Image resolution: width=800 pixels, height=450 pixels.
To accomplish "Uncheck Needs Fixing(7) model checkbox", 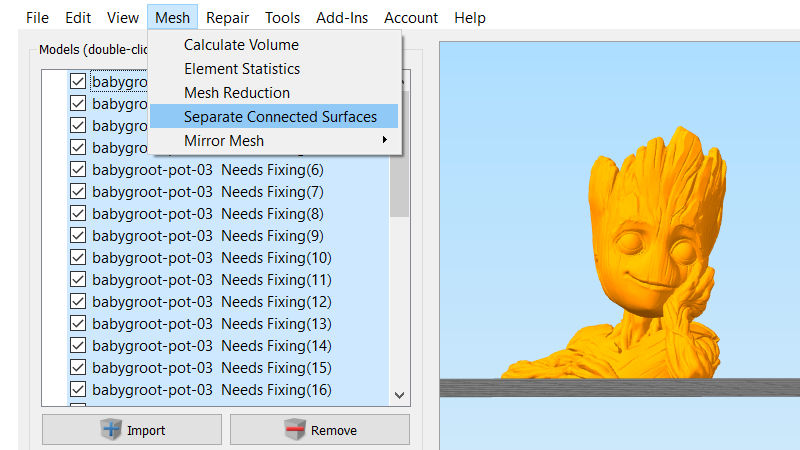I will pos(78,191).
